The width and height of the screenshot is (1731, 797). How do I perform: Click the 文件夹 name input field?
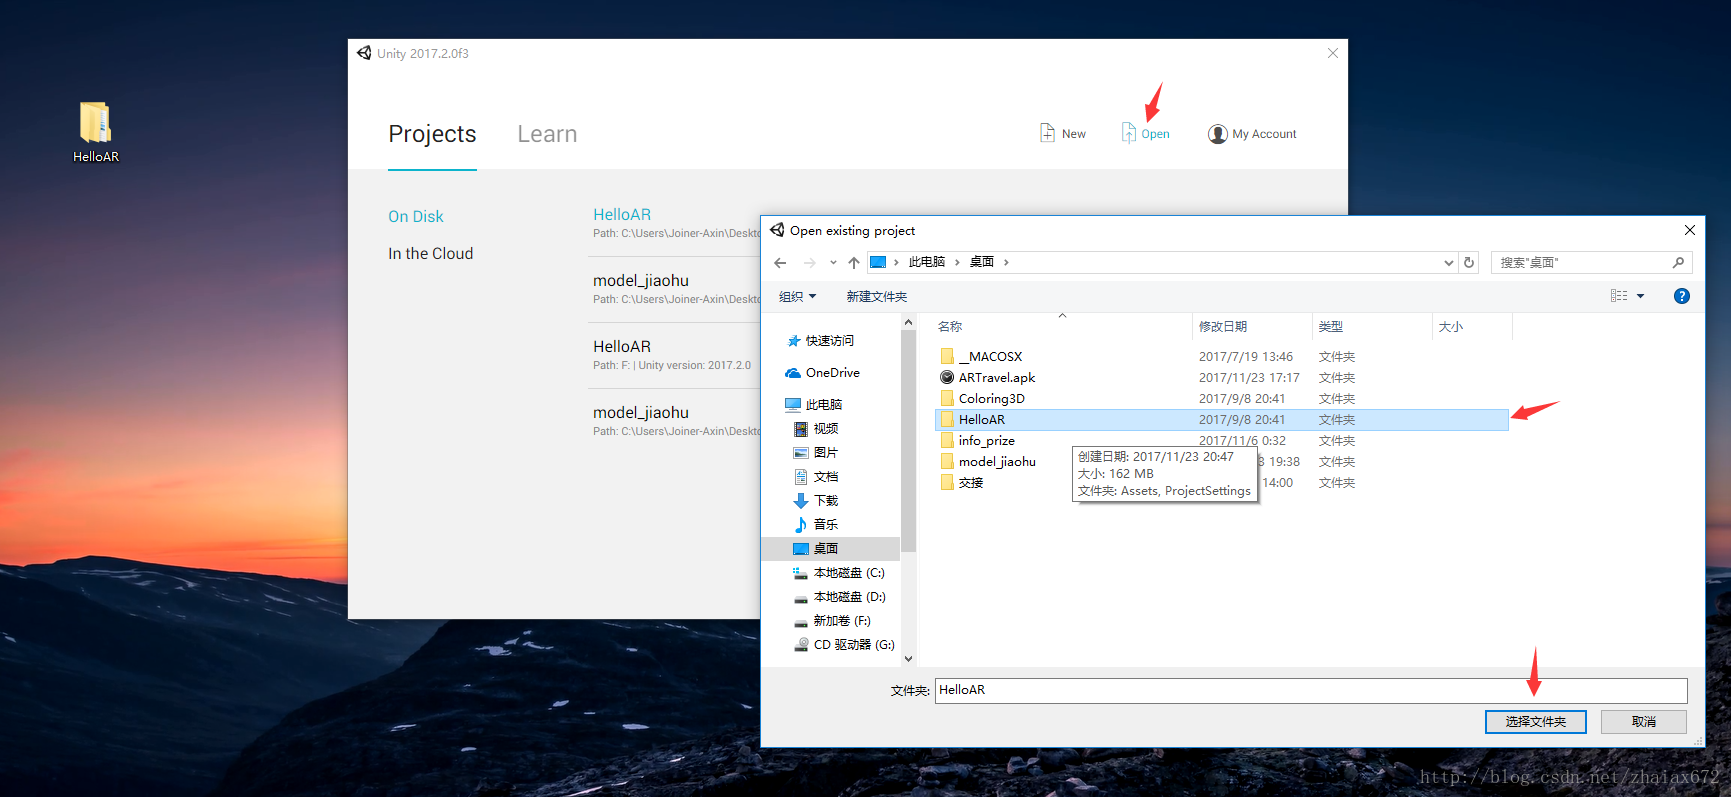[1311, 691]
